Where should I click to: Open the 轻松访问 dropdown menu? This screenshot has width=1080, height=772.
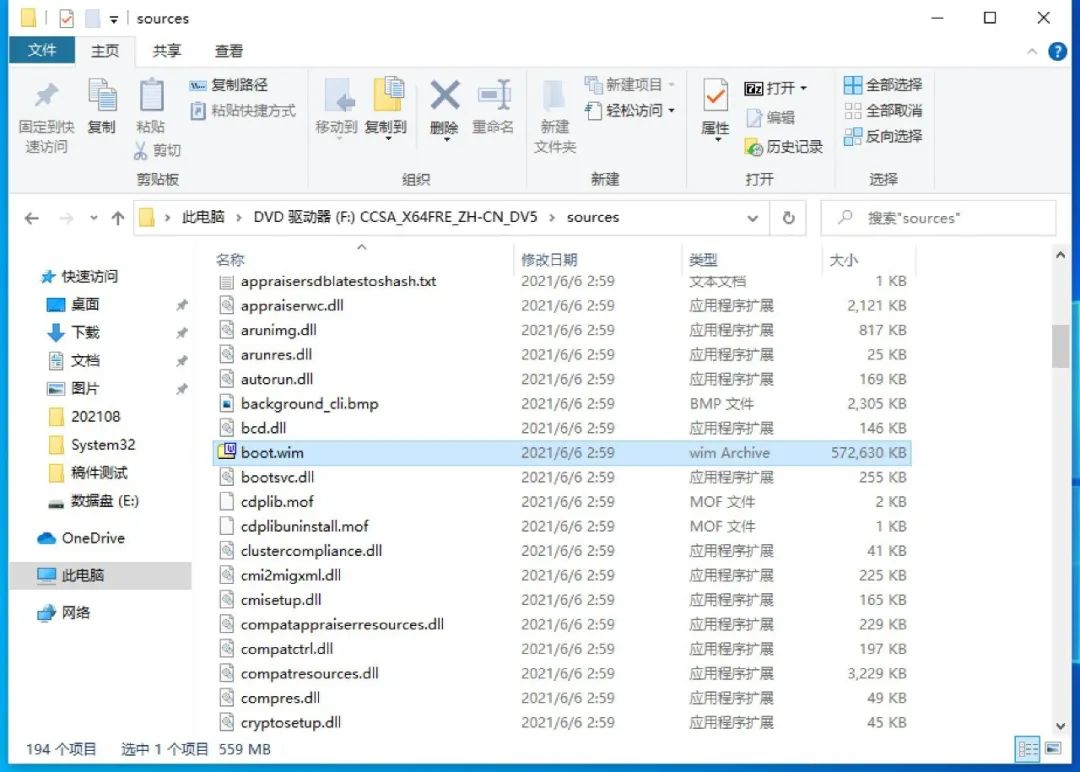point(634,111)
